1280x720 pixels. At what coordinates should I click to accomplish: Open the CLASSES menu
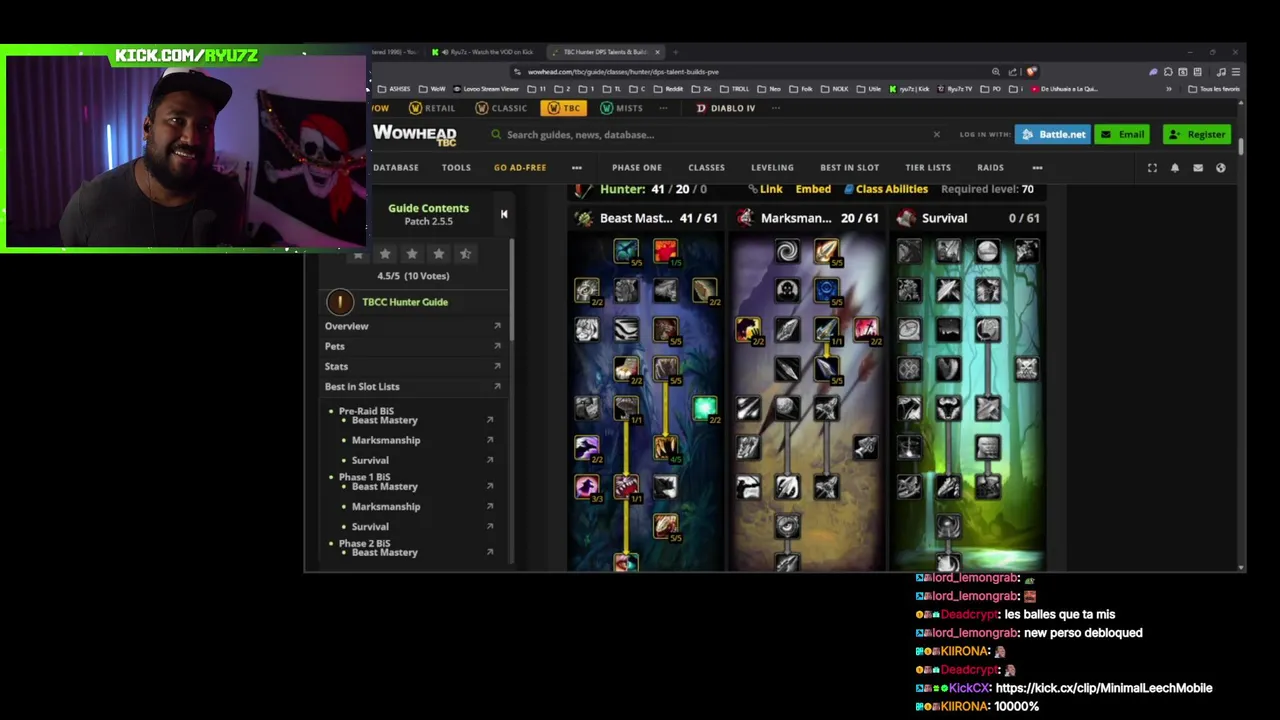(x=706, y=168)
